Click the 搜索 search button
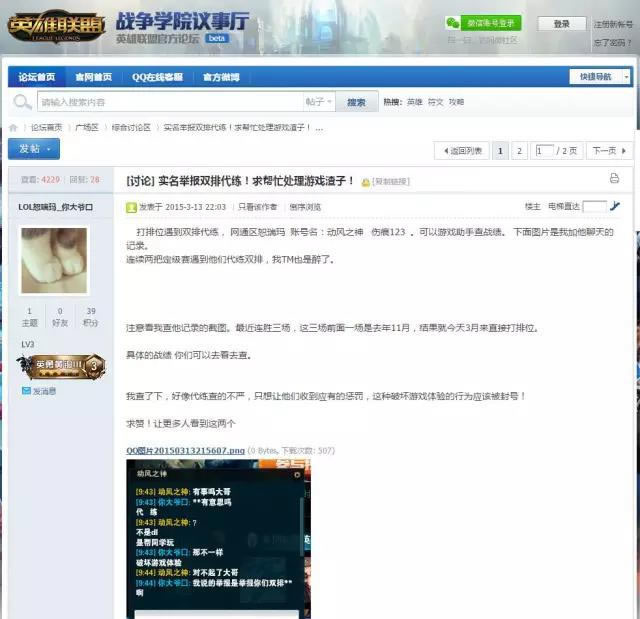This screenshot has height=619, width=640. [356, 102]
